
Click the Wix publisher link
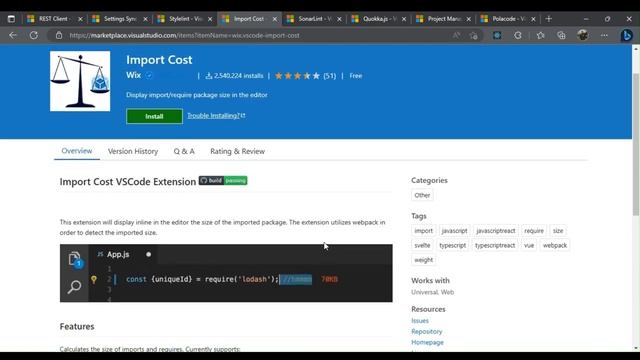click(133, 75)
